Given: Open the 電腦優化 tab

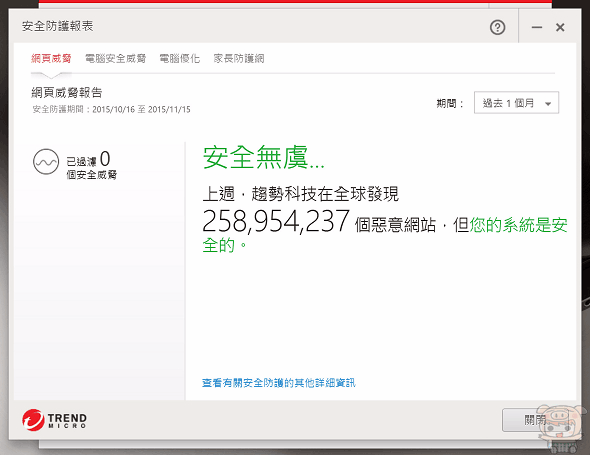Looking at the screenshot, I should click(179, 58).
